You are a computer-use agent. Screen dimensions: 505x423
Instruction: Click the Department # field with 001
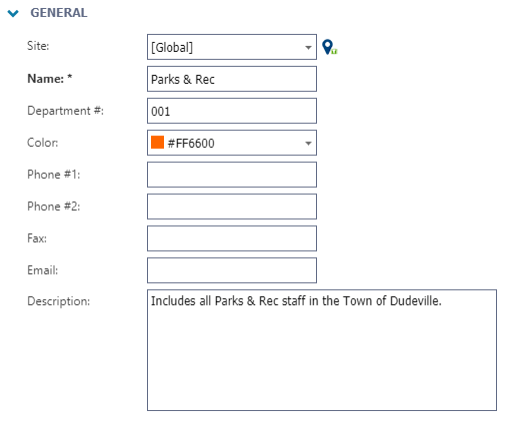(232, 111)
